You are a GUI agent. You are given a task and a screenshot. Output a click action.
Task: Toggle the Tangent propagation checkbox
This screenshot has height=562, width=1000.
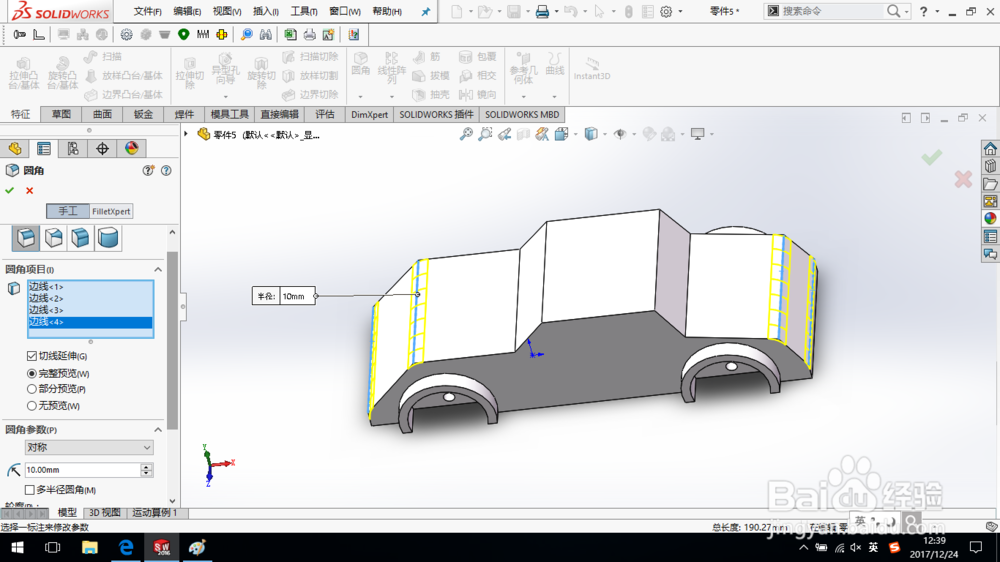coord(31,356)
